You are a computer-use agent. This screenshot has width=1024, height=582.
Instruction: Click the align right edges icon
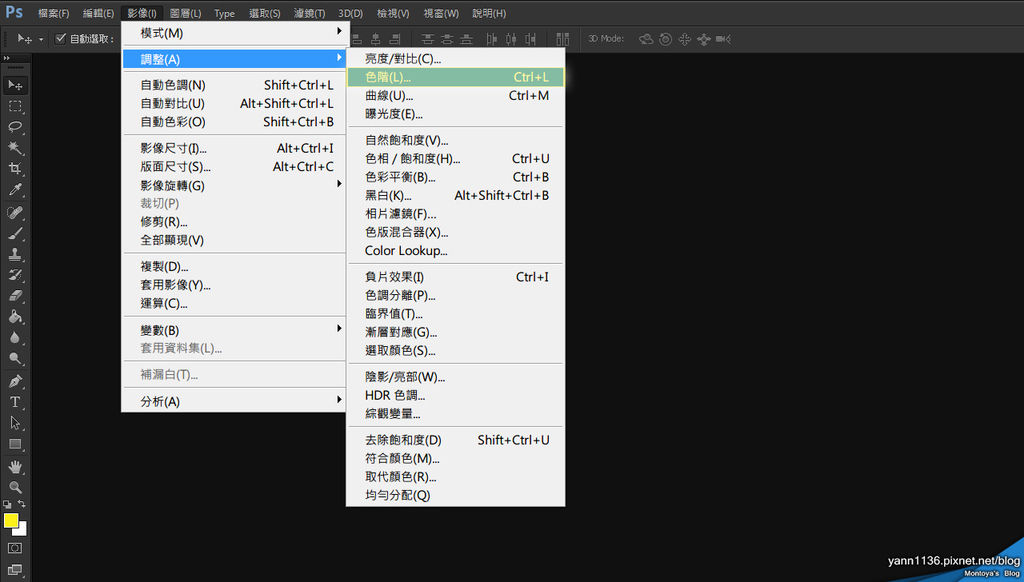[x=395, y=39]
